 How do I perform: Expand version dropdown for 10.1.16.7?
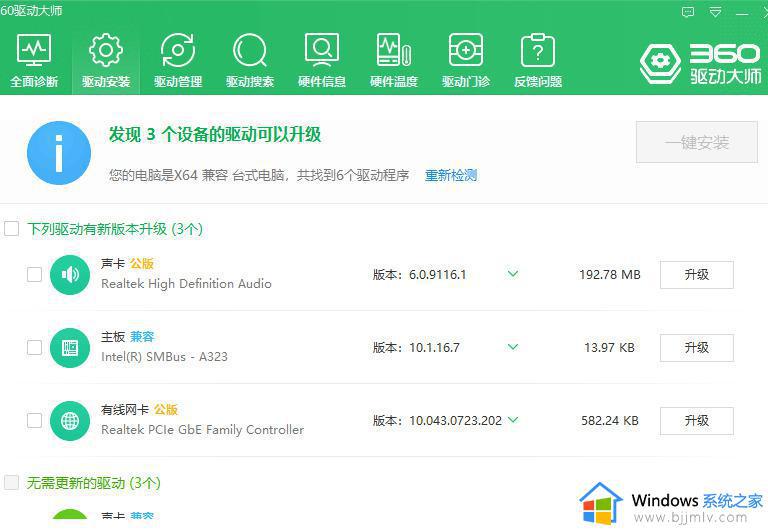pos(513,347)
